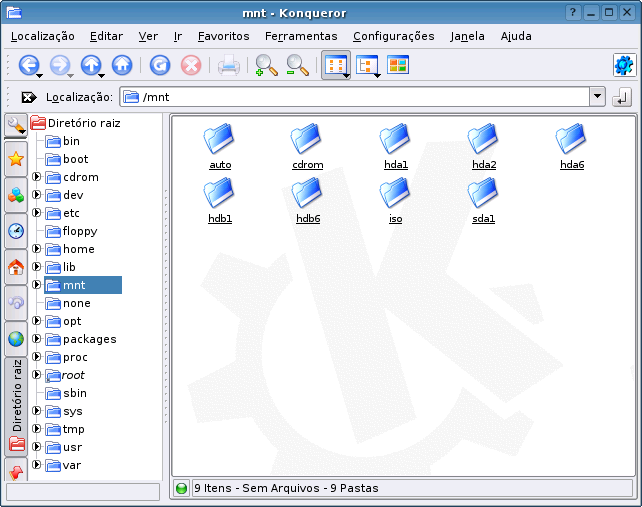The image size is (642, 507).
Task: Open the hda1 folder
Action: coord(396,146)
